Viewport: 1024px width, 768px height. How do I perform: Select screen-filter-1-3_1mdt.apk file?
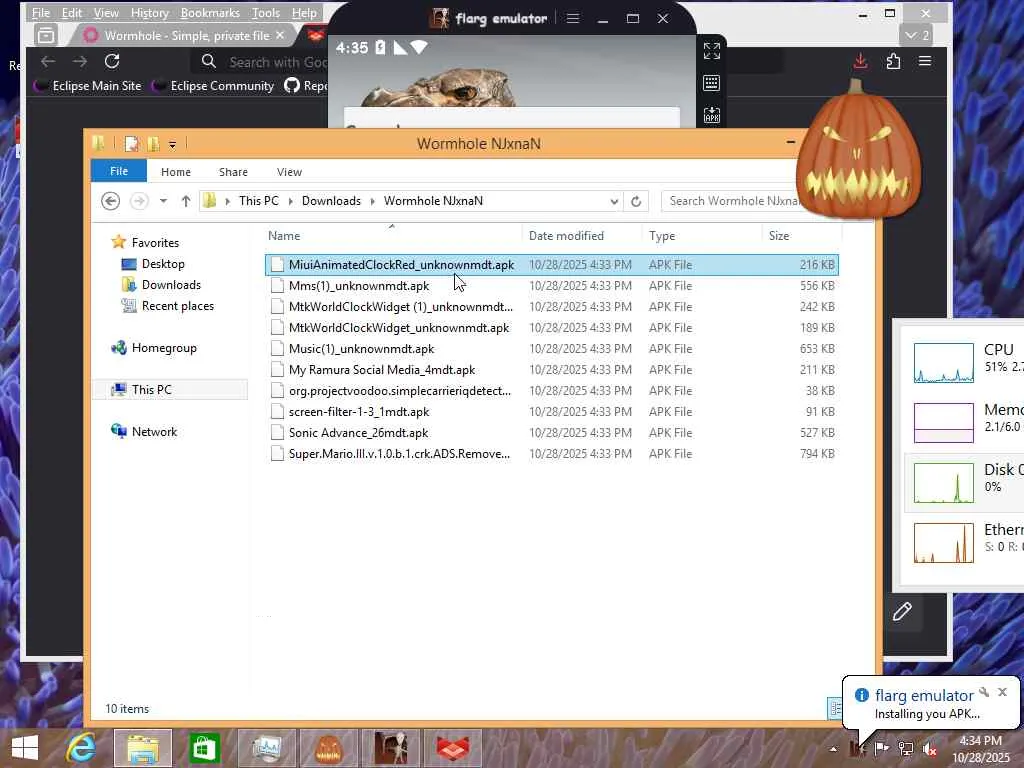coord(552,411)
